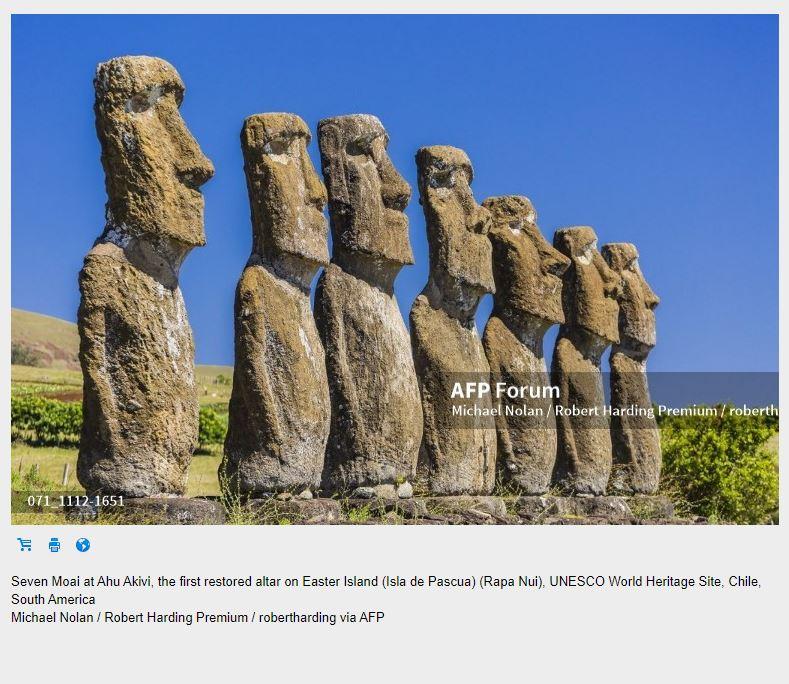Screen dimensions: 789x684
Task: Click the leftmost tallest Moai statue's head
Action: click(151, 151)
